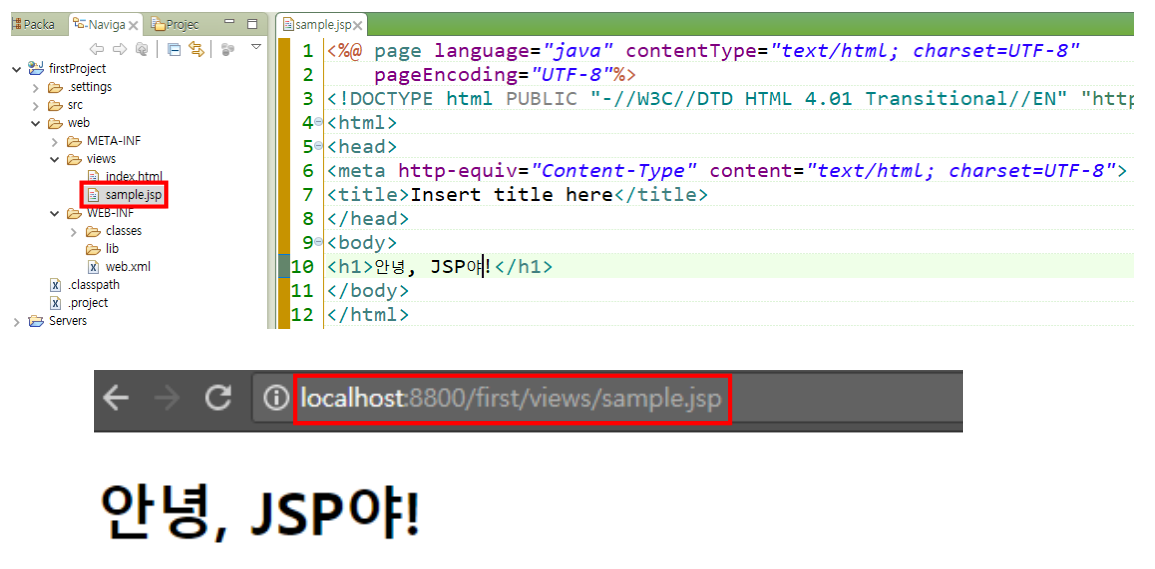This screenshot has width=1155, height=569.
Task: Select the web folder row
Action: pos(78,123)
